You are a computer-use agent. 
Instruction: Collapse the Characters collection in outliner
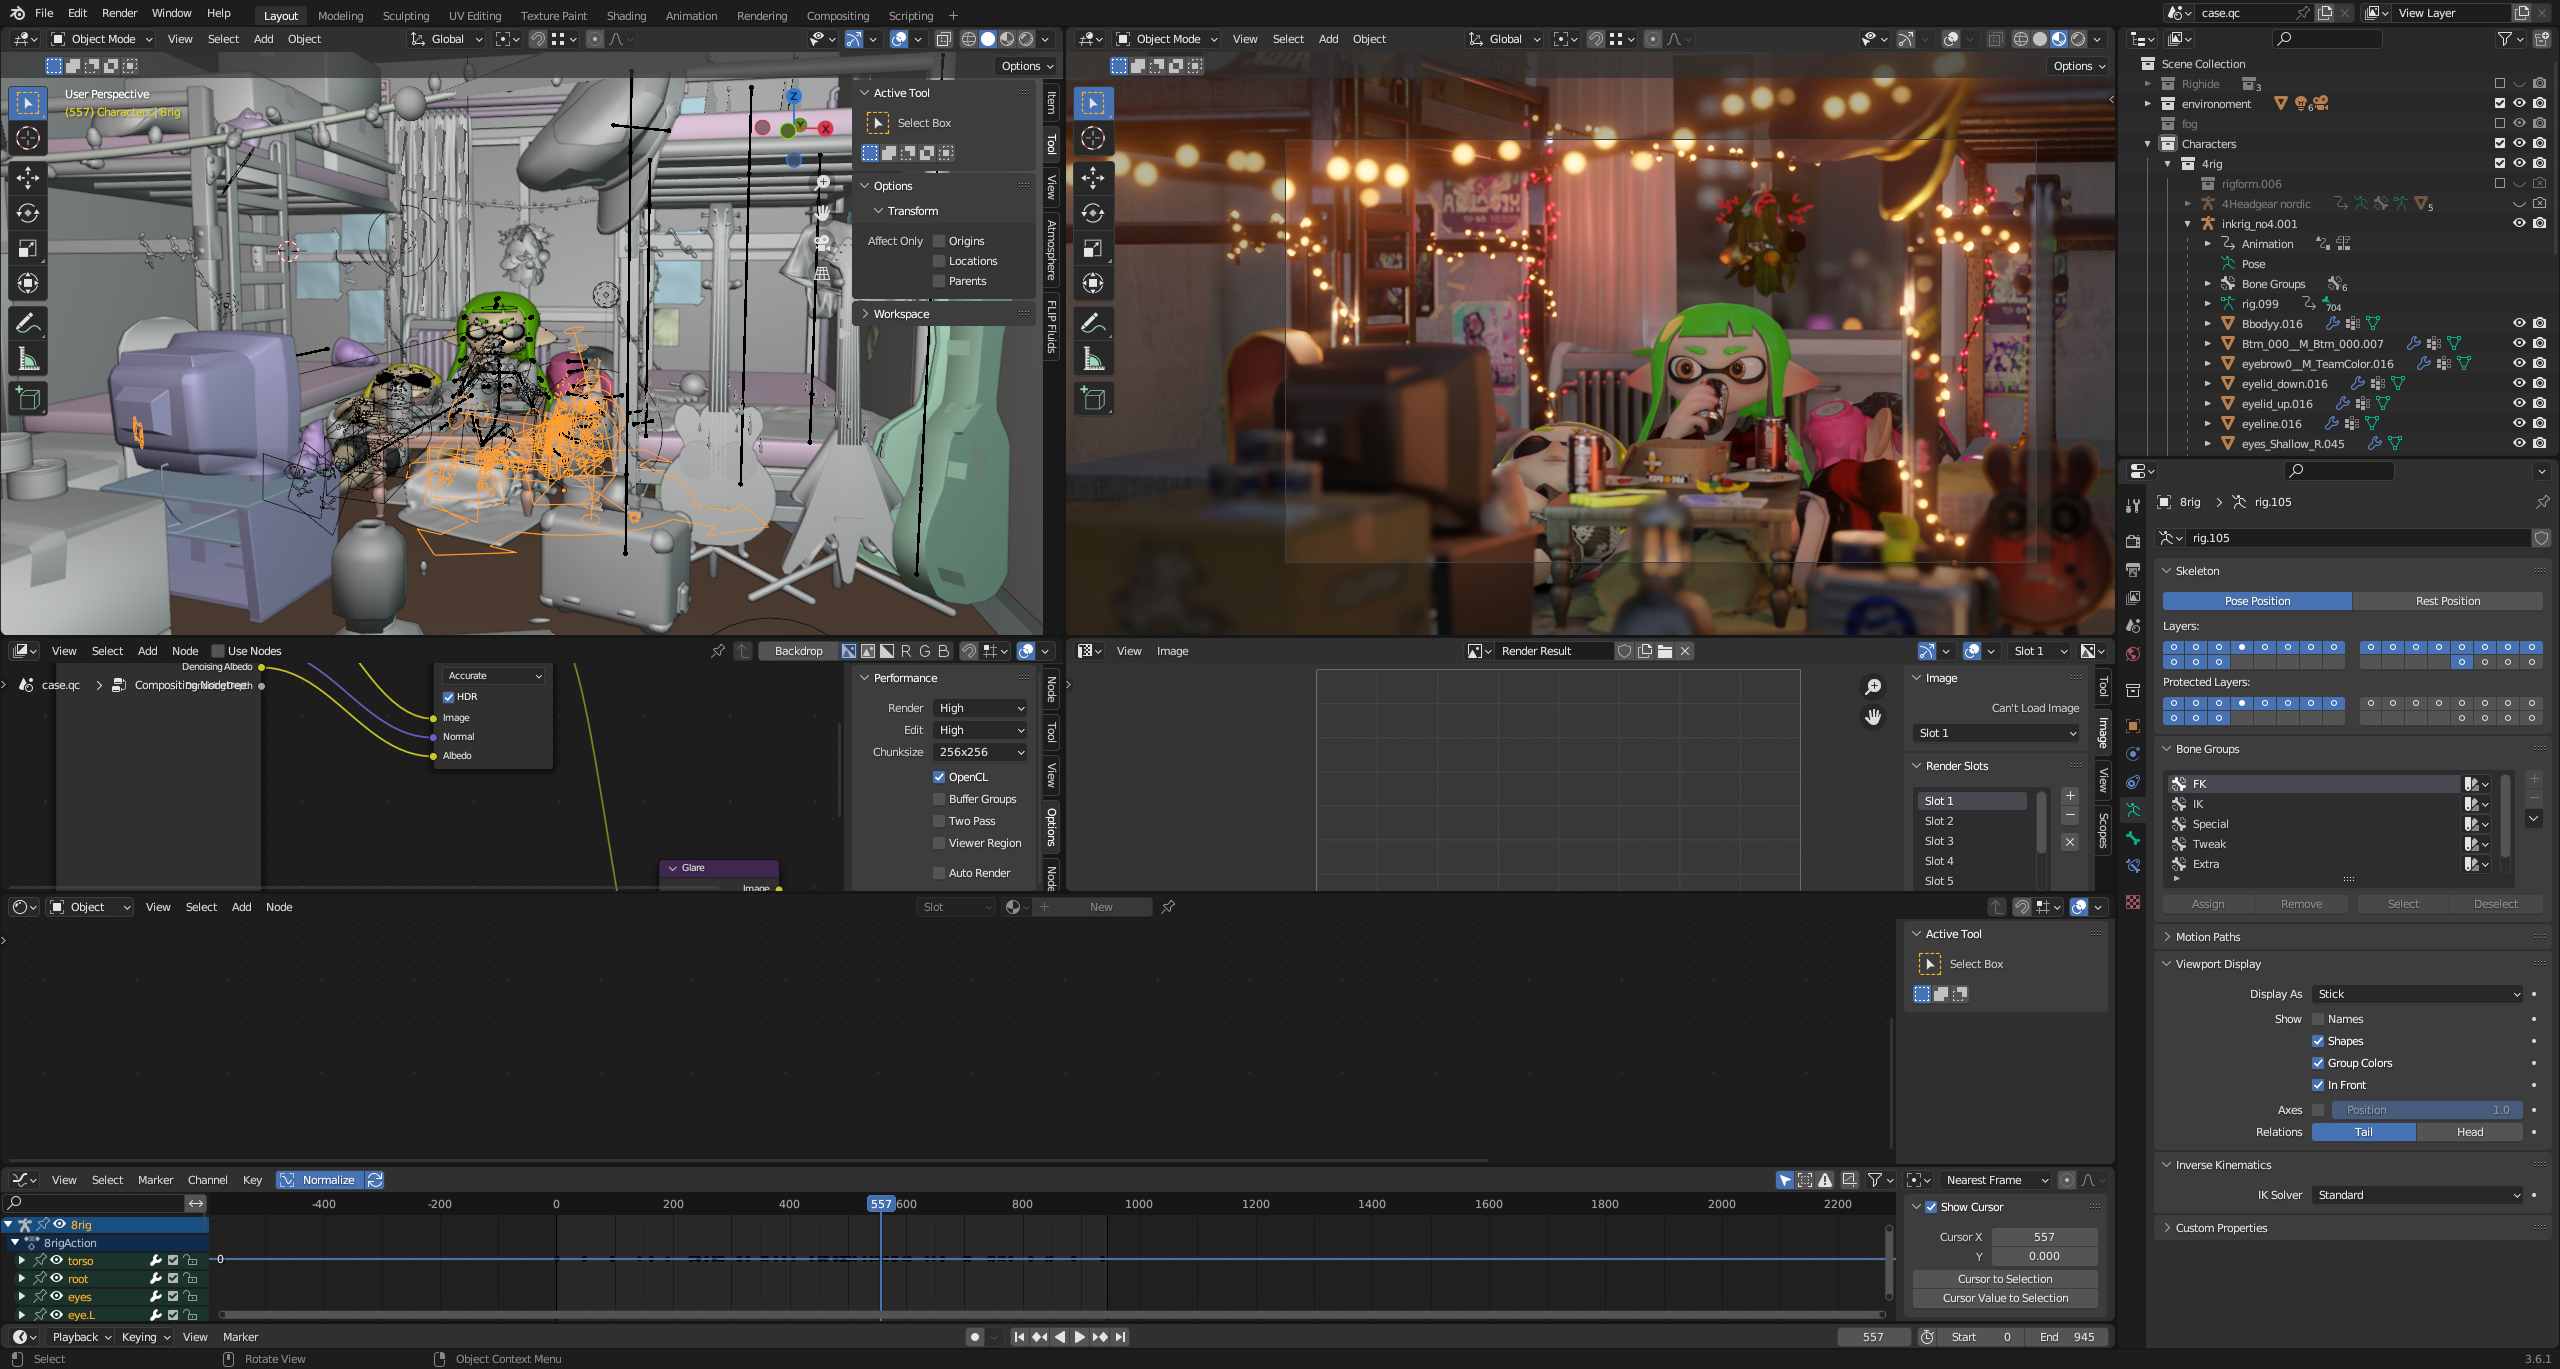click(2147, 144)
